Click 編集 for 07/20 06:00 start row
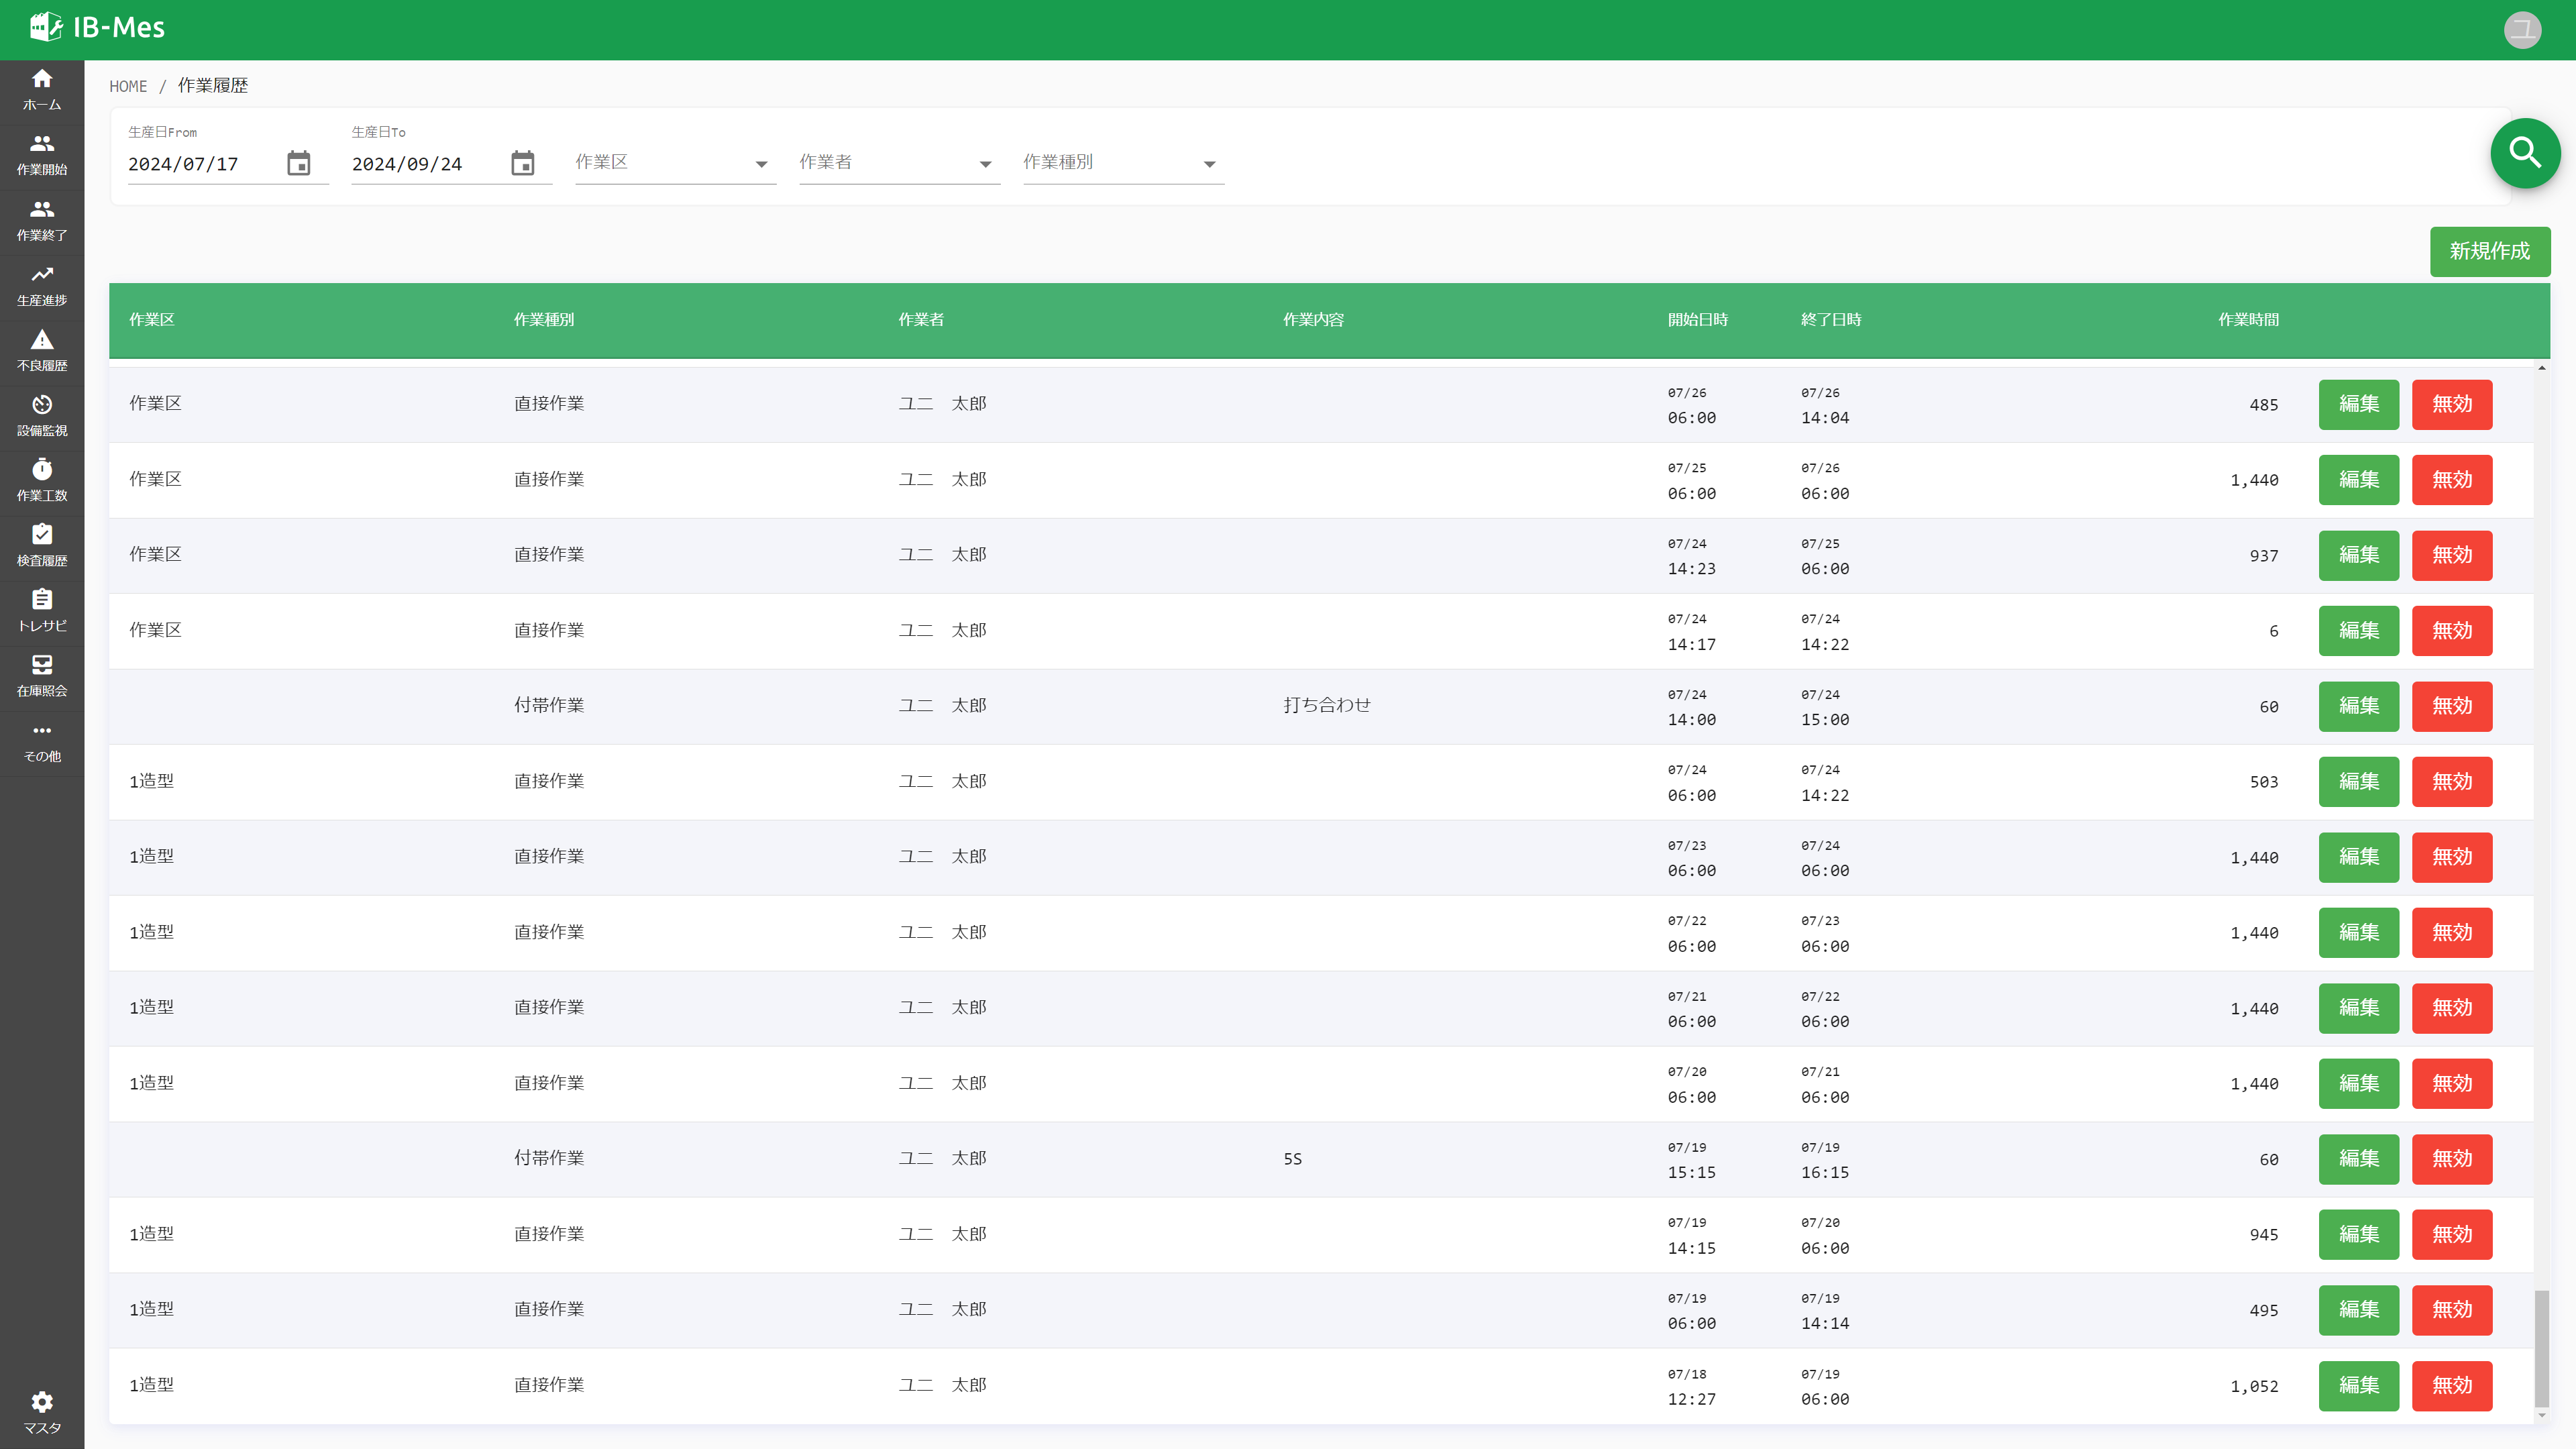 coord(2359,1084)
